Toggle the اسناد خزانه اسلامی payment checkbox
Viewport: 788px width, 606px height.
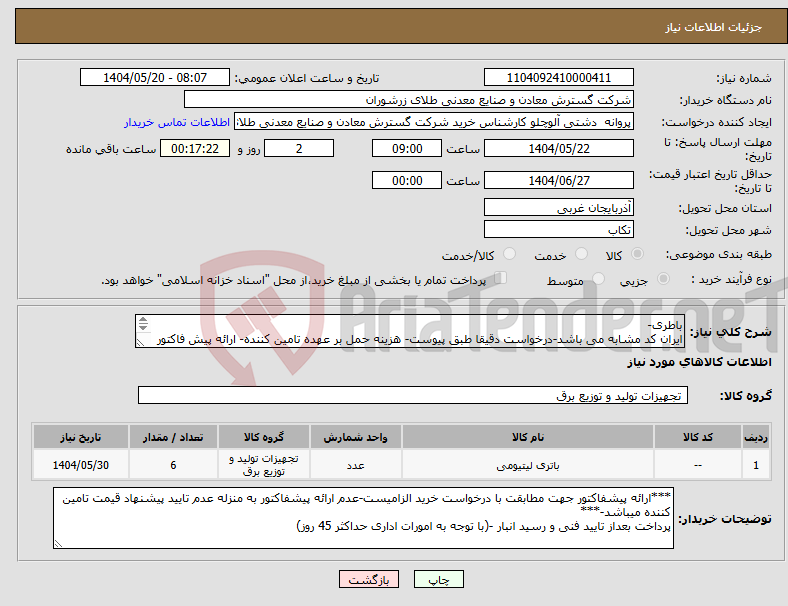[x=500, y=278]
